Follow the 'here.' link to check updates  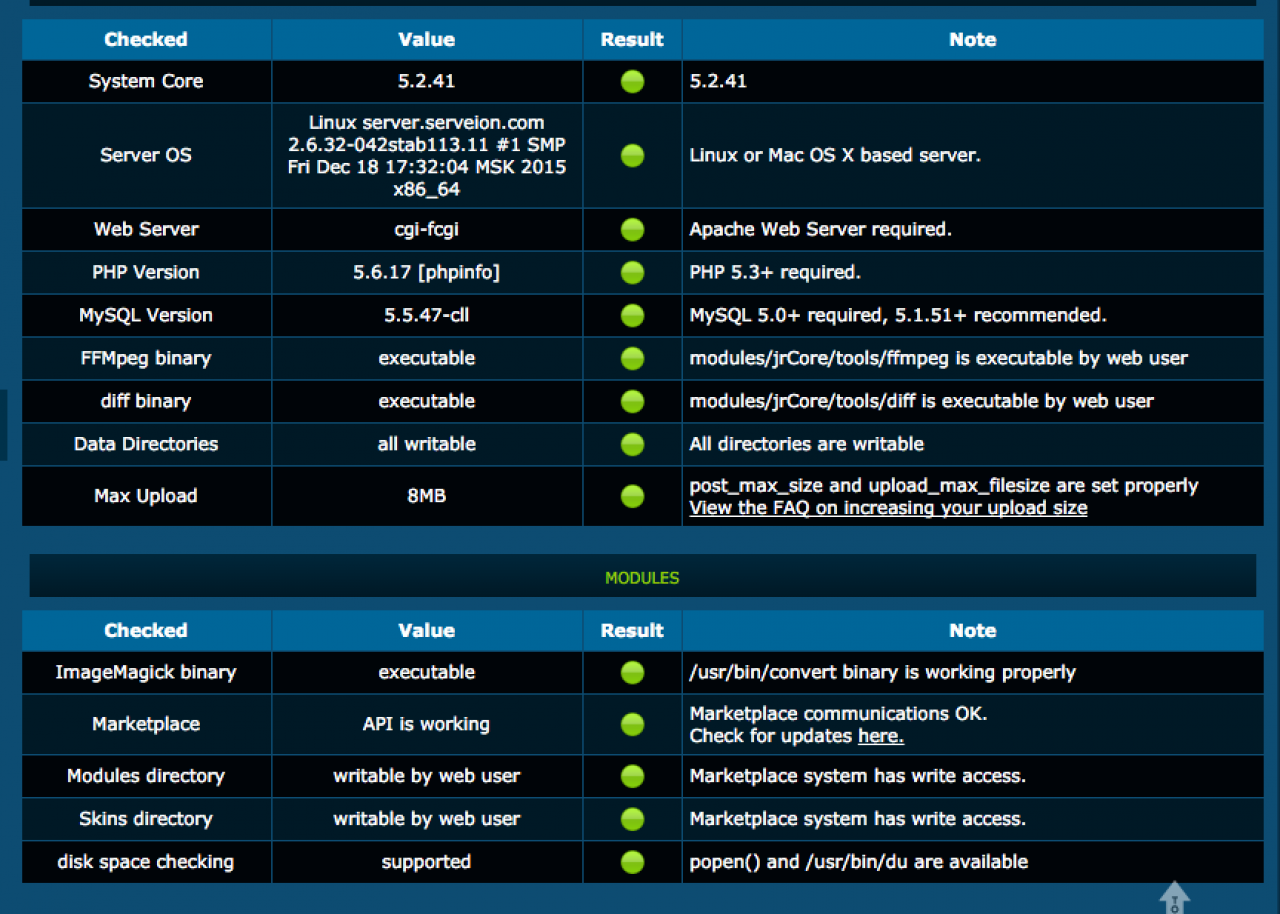point(880,736)
